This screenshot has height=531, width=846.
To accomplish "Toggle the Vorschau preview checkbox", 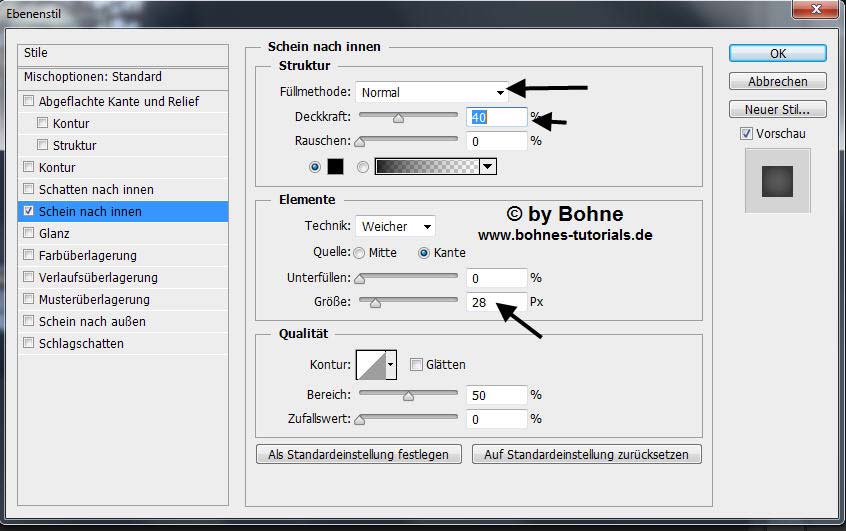I will point(746,133).
